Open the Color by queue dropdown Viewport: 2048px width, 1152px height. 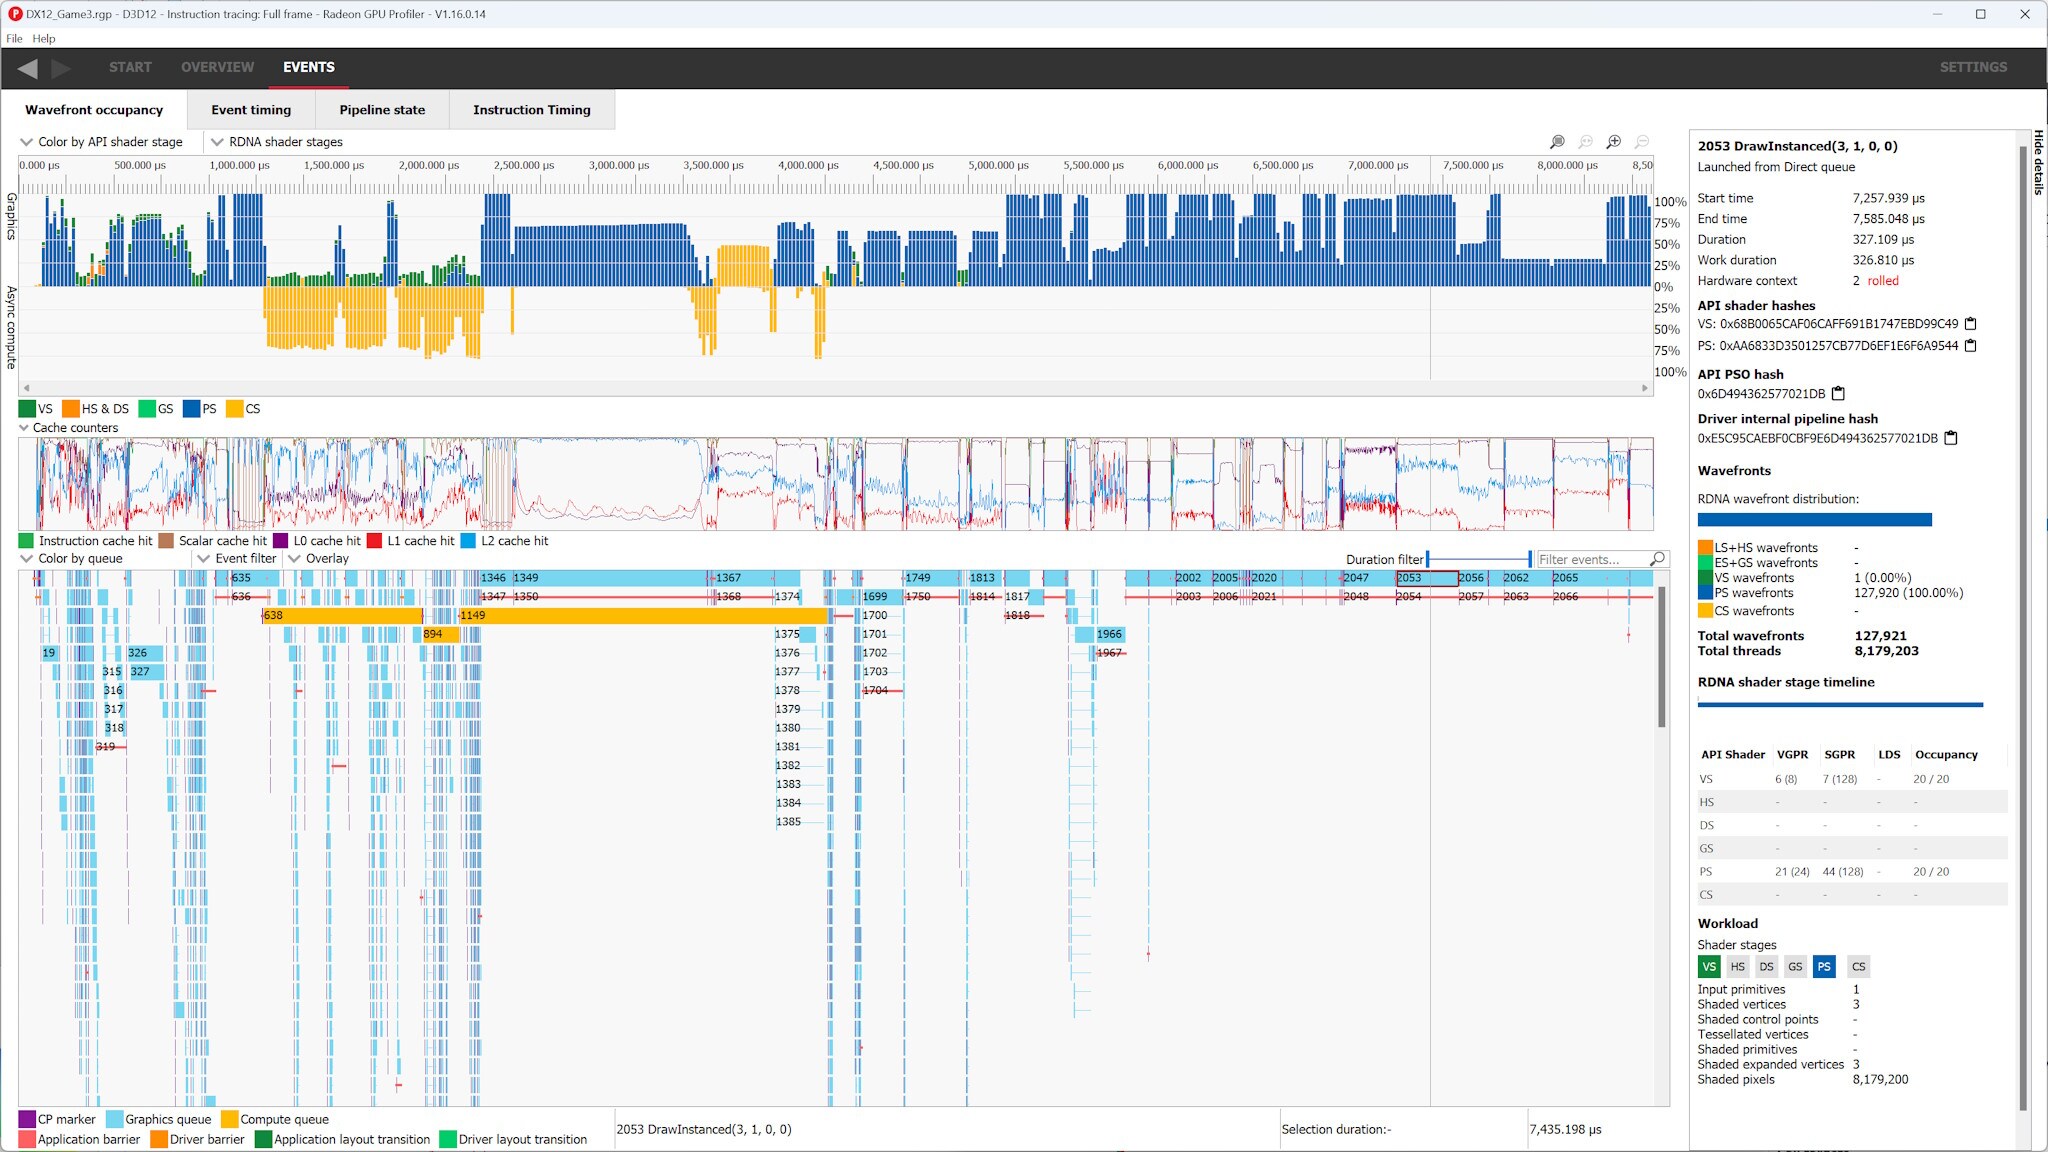click(x=72, y=559)
